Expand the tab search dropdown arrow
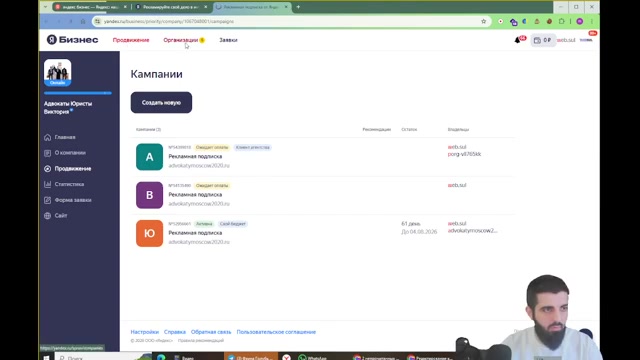Viewport: 640px width, 360px height. point(45,7)
